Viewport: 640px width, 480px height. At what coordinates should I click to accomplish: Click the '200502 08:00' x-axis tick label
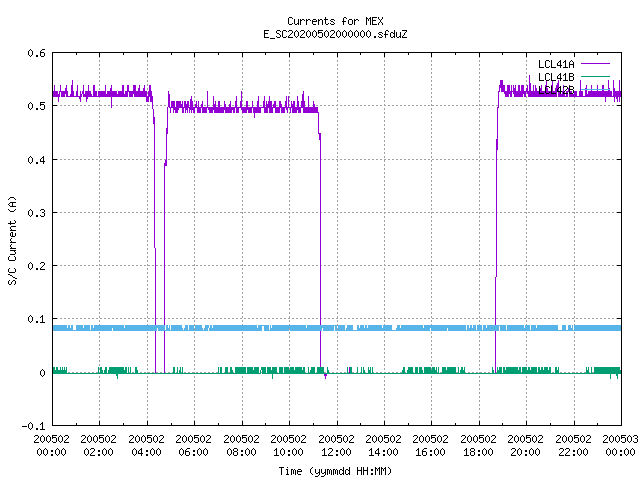(241, 445)
